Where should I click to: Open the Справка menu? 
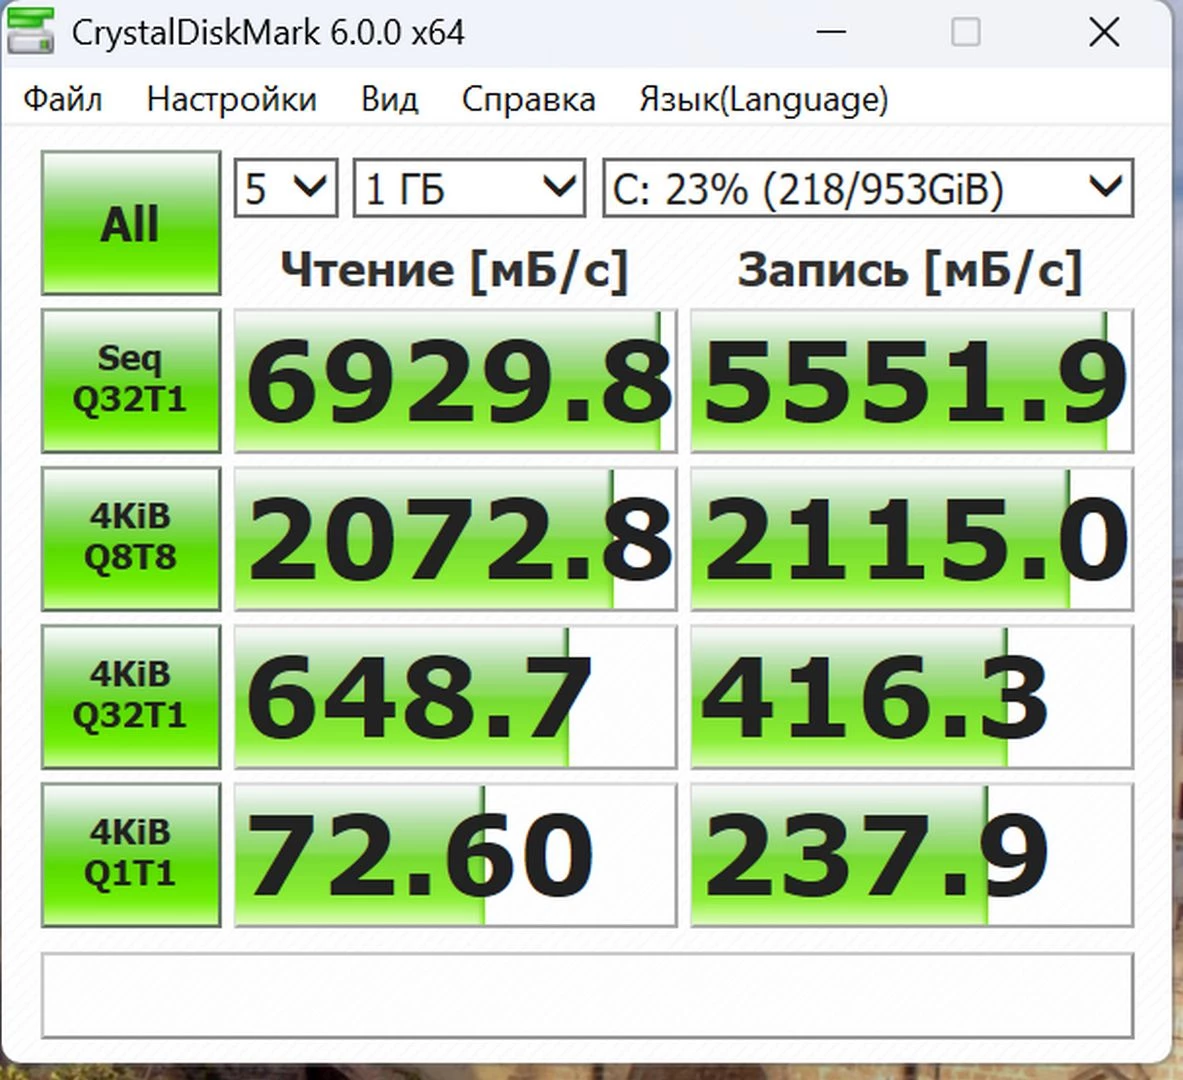tap(529, 100)
